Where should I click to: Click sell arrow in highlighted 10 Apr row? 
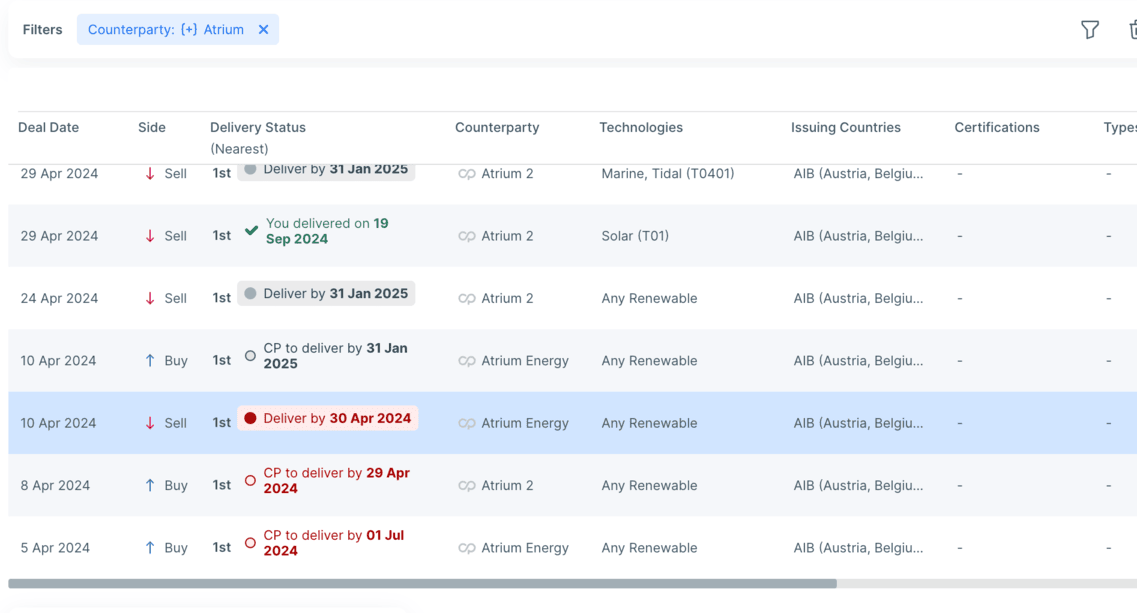(149, 423)
